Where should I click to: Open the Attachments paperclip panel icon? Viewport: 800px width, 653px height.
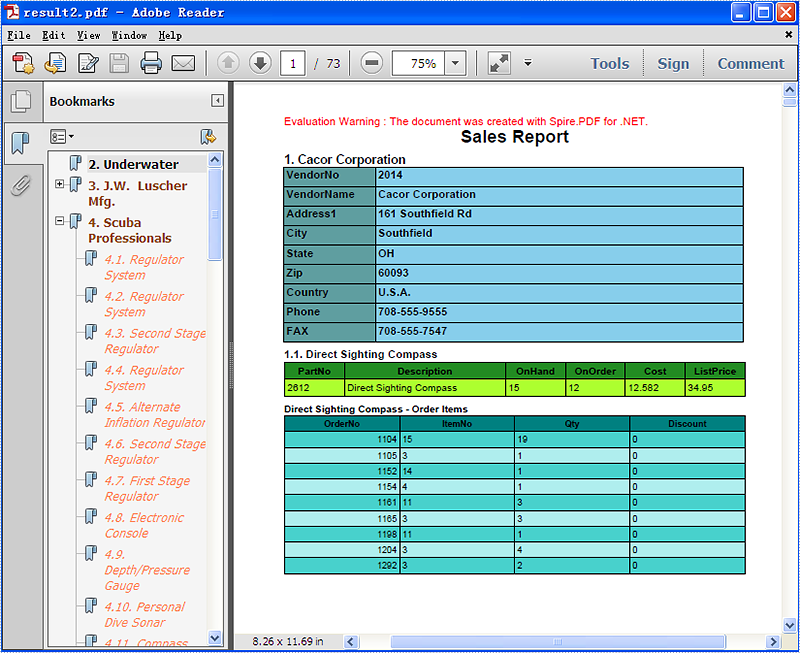[21, 185]
